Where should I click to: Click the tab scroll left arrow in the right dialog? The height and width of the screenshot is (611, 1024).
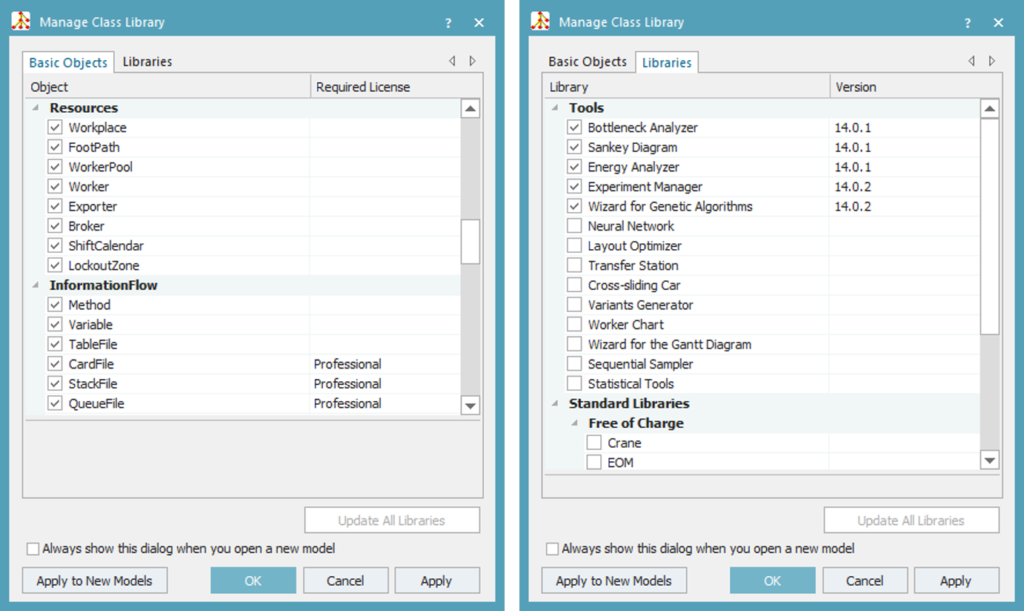tap(971, 61)
